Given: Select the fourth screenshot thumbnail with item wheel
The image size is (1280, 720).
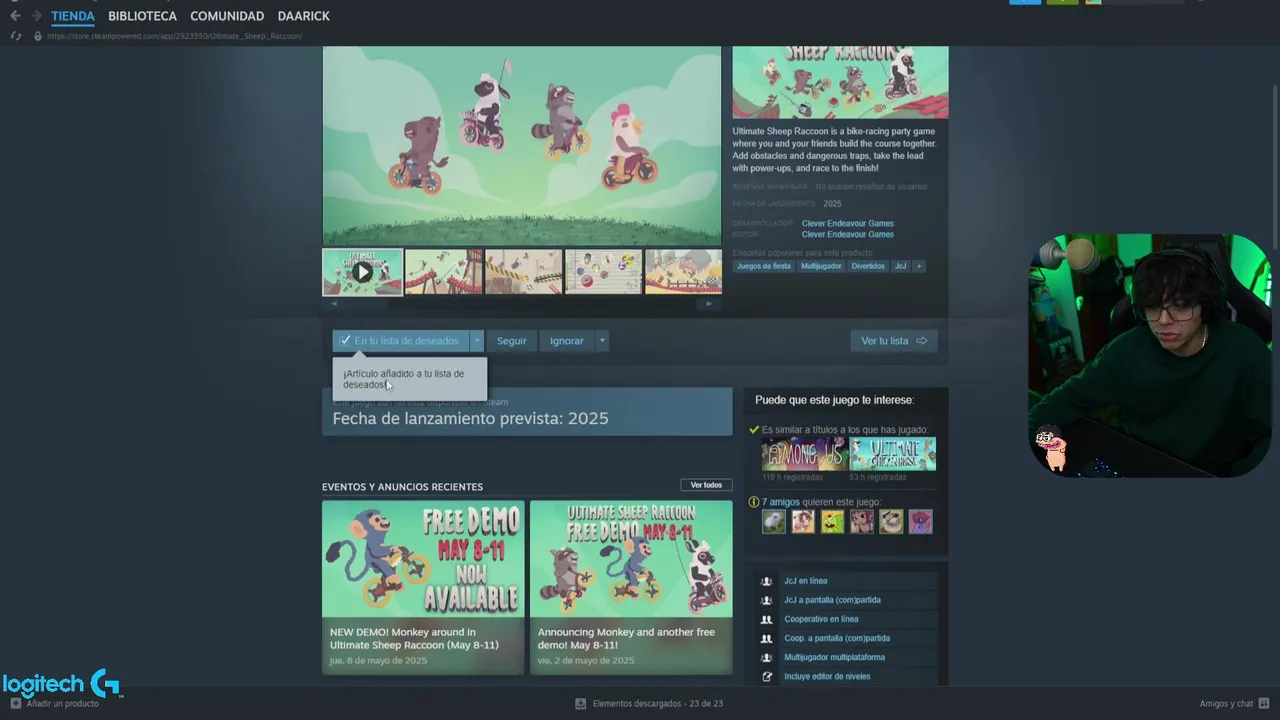Looking at the screenshot, I should click(x=603, y=272).
